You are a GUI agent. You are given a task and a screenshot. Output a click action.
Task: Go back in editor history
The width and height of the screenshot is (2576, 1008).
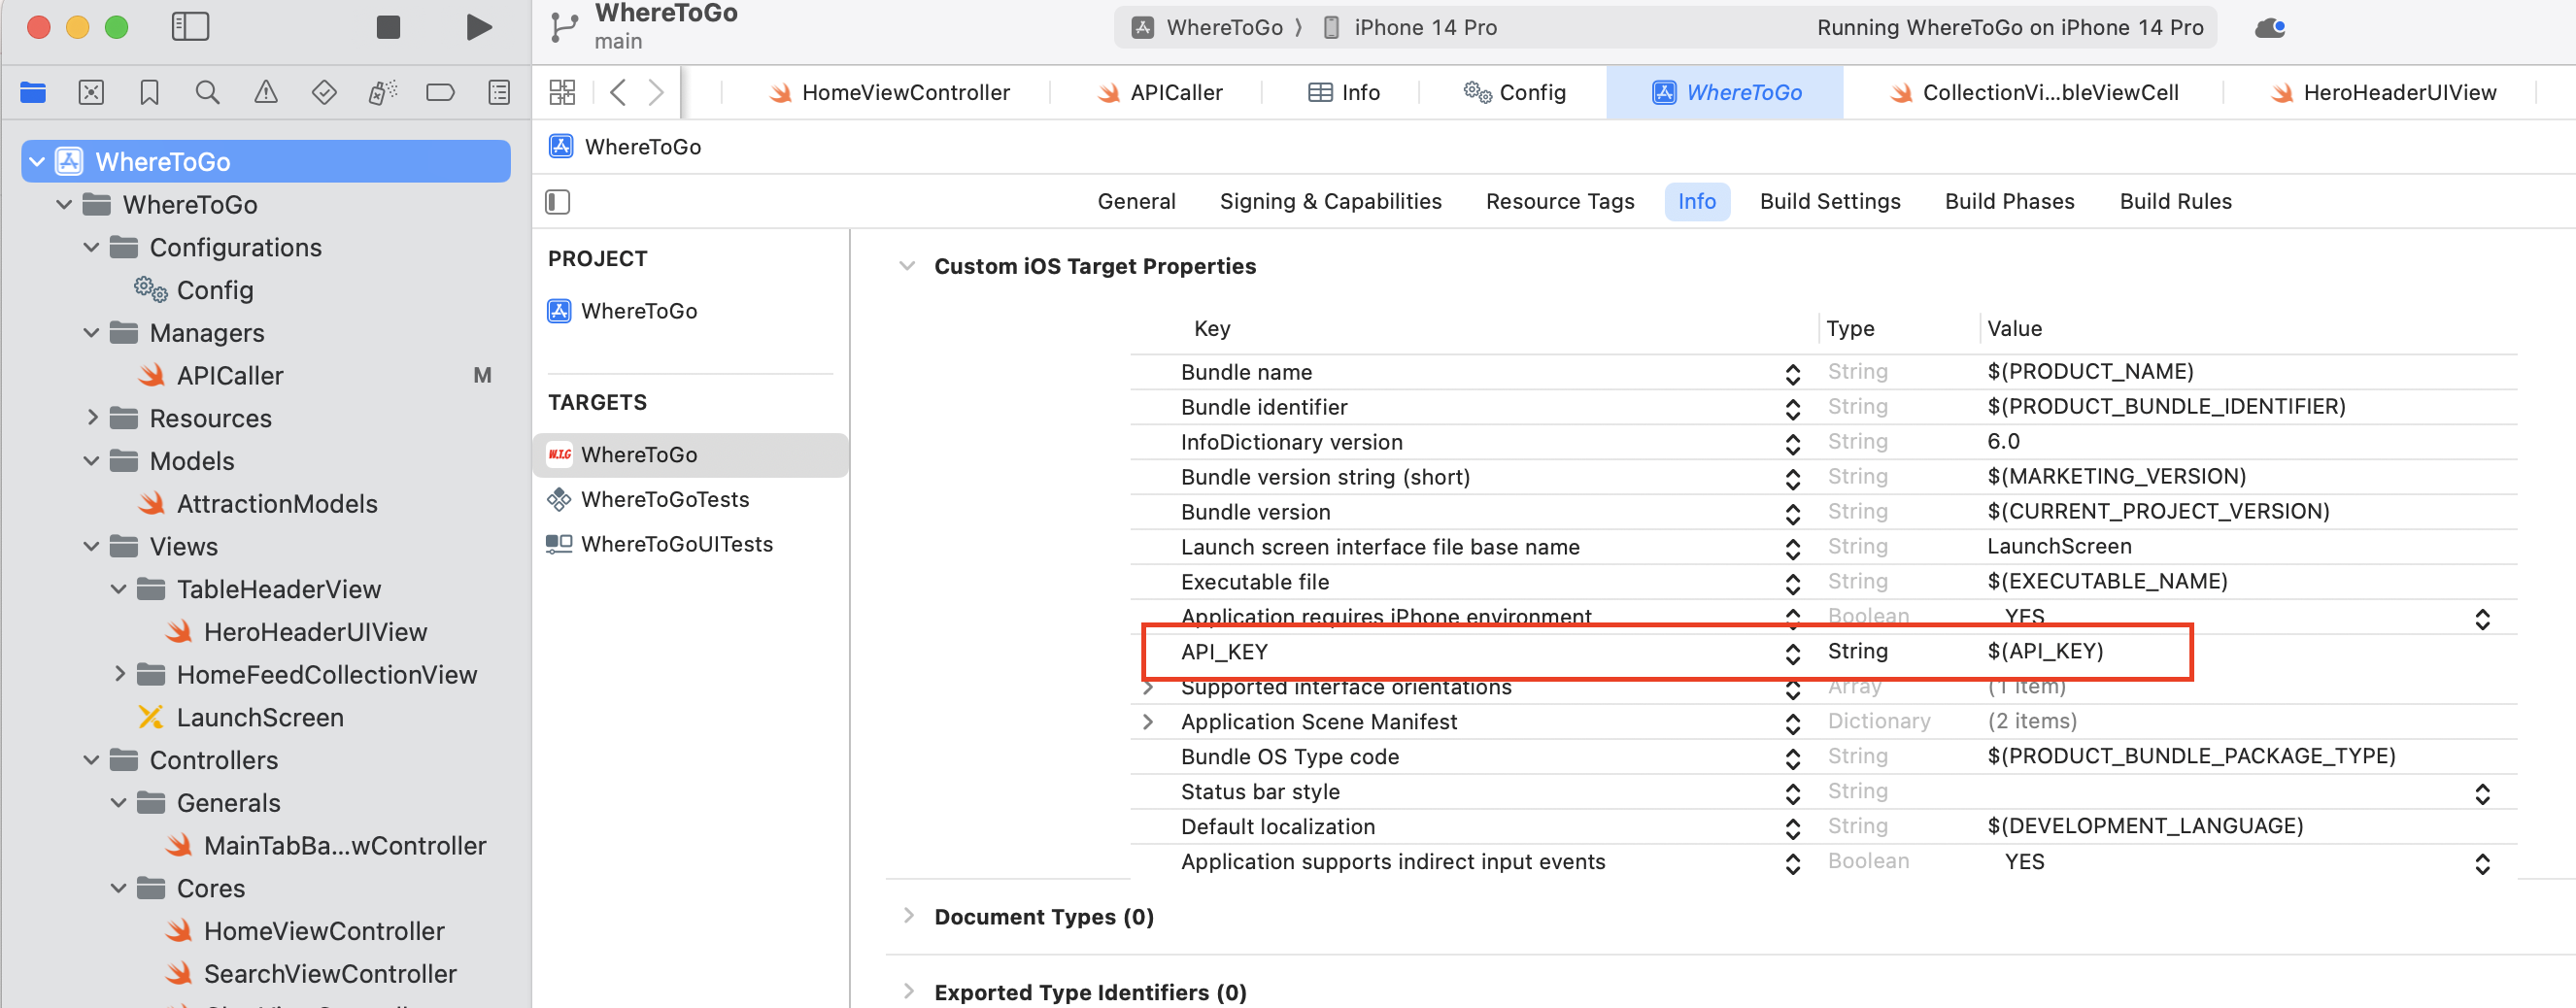point(618,93)
